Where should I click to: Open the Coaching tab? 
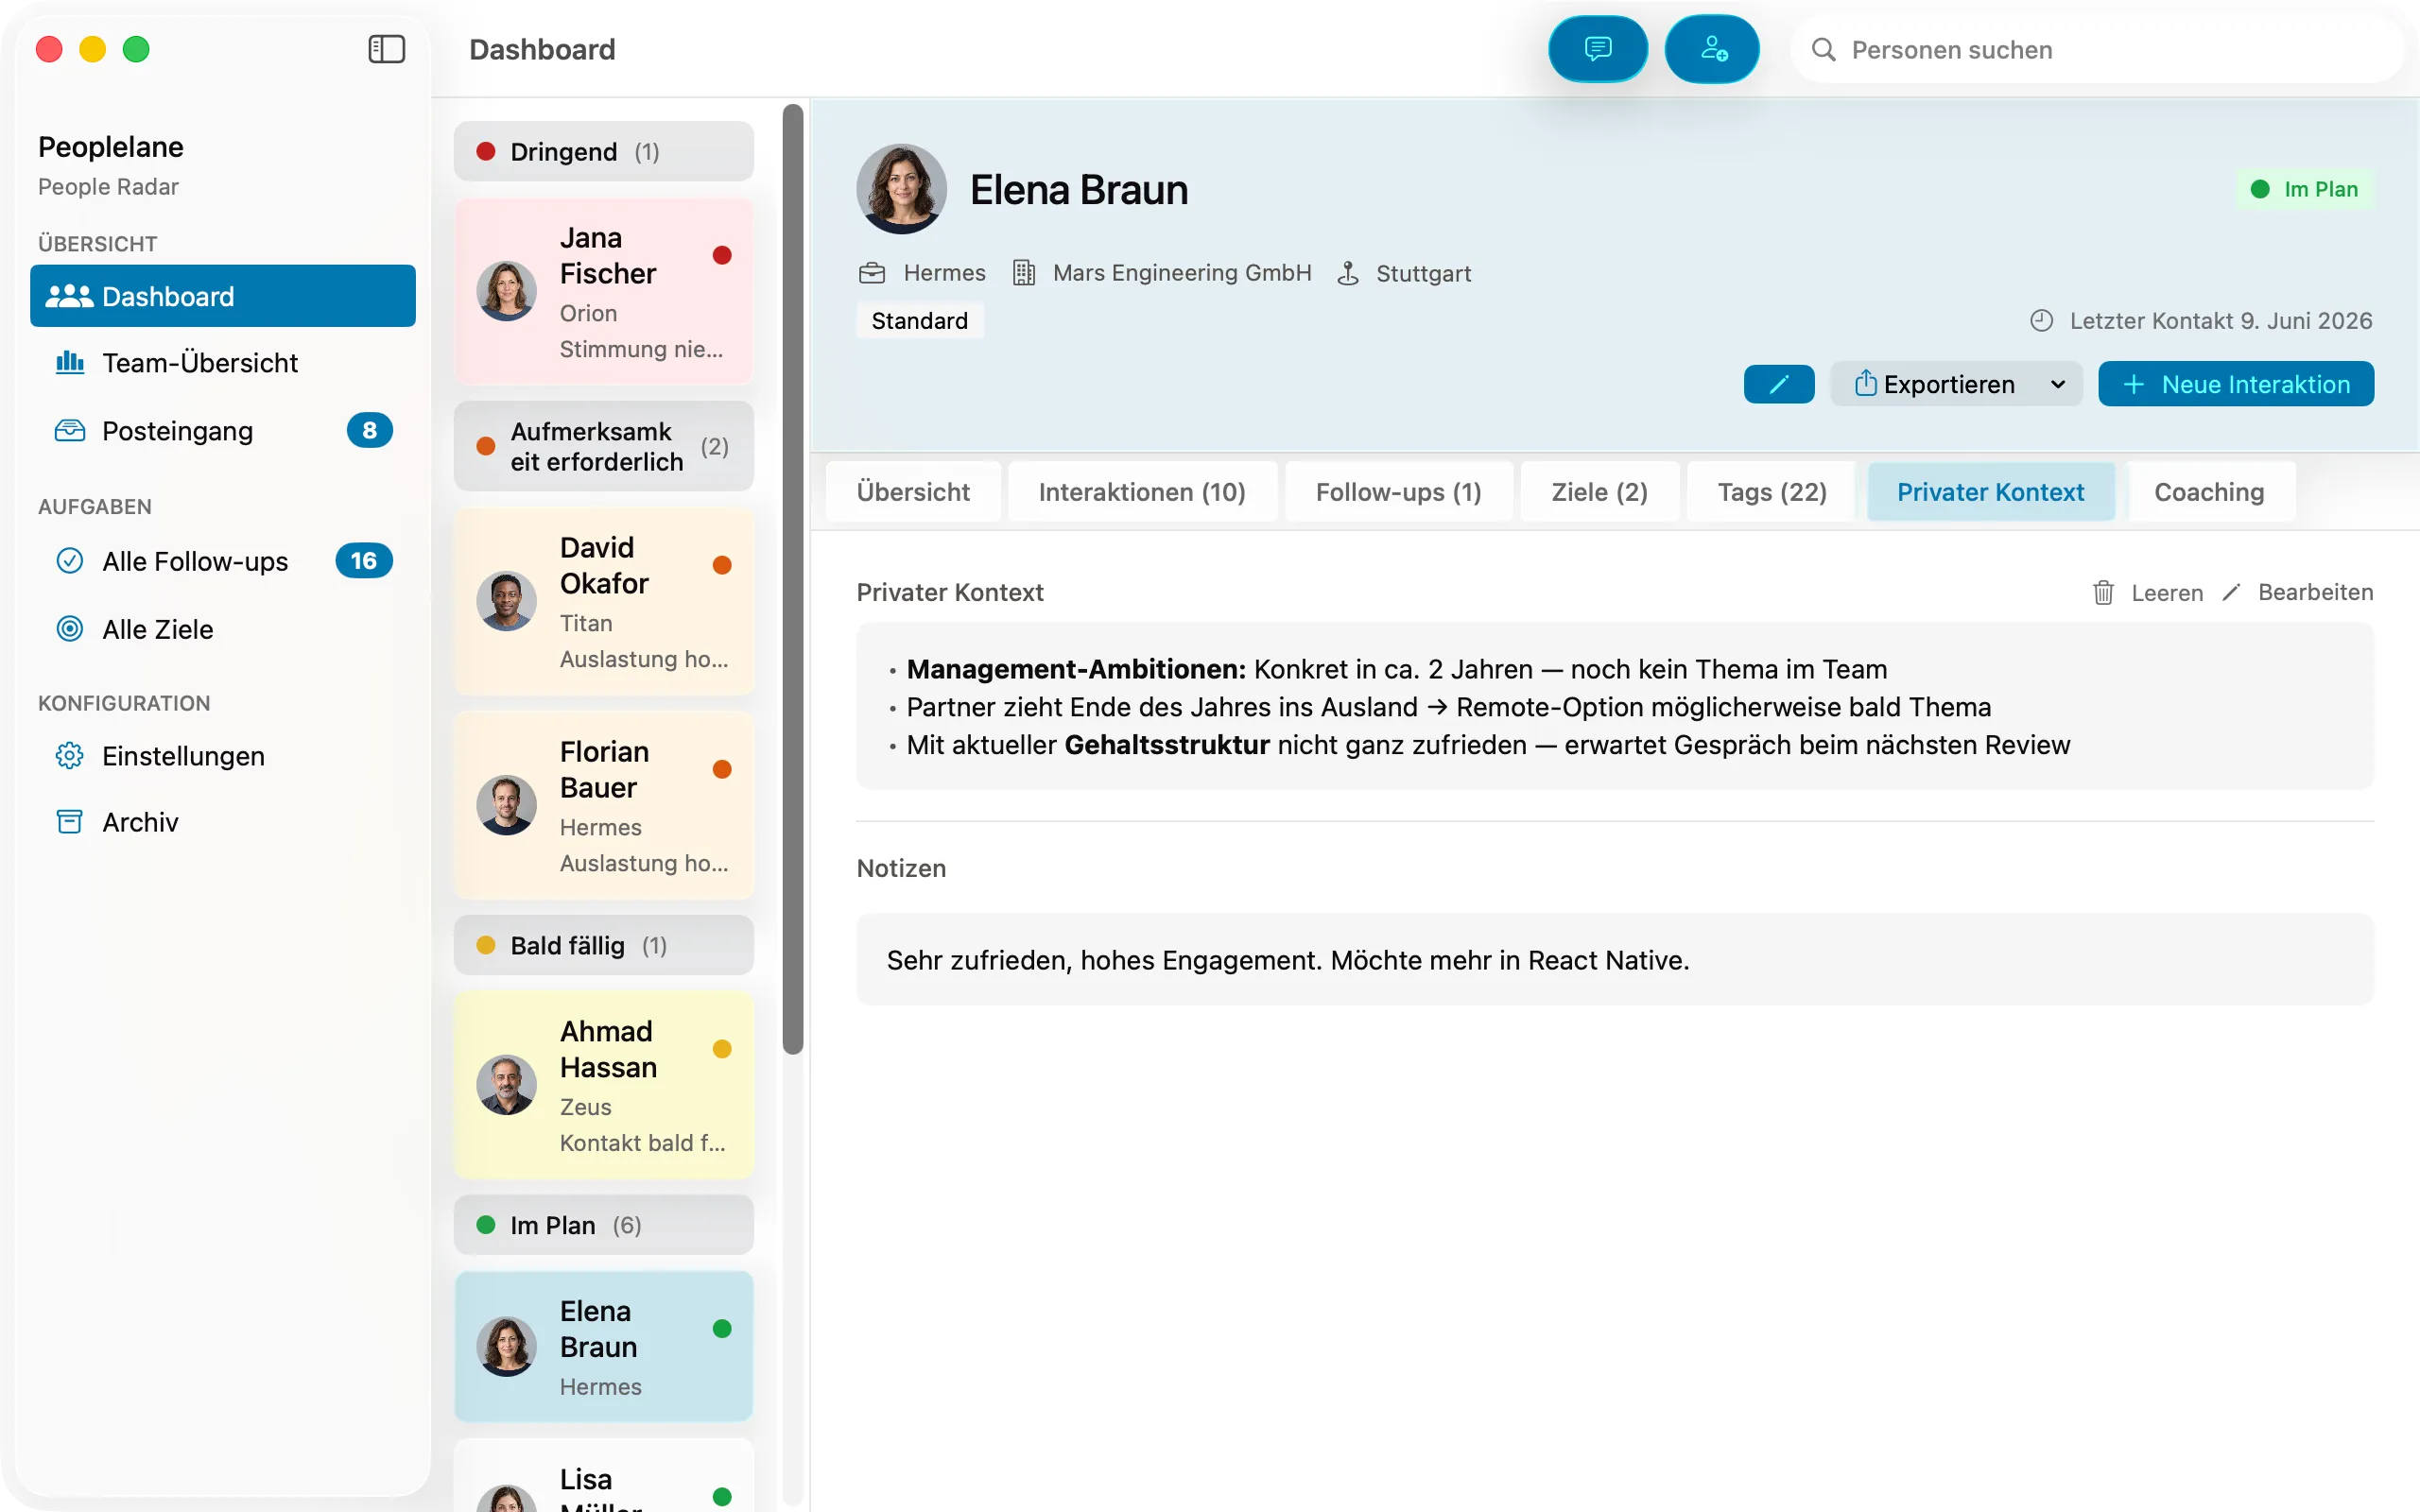tap(2209, 492)
